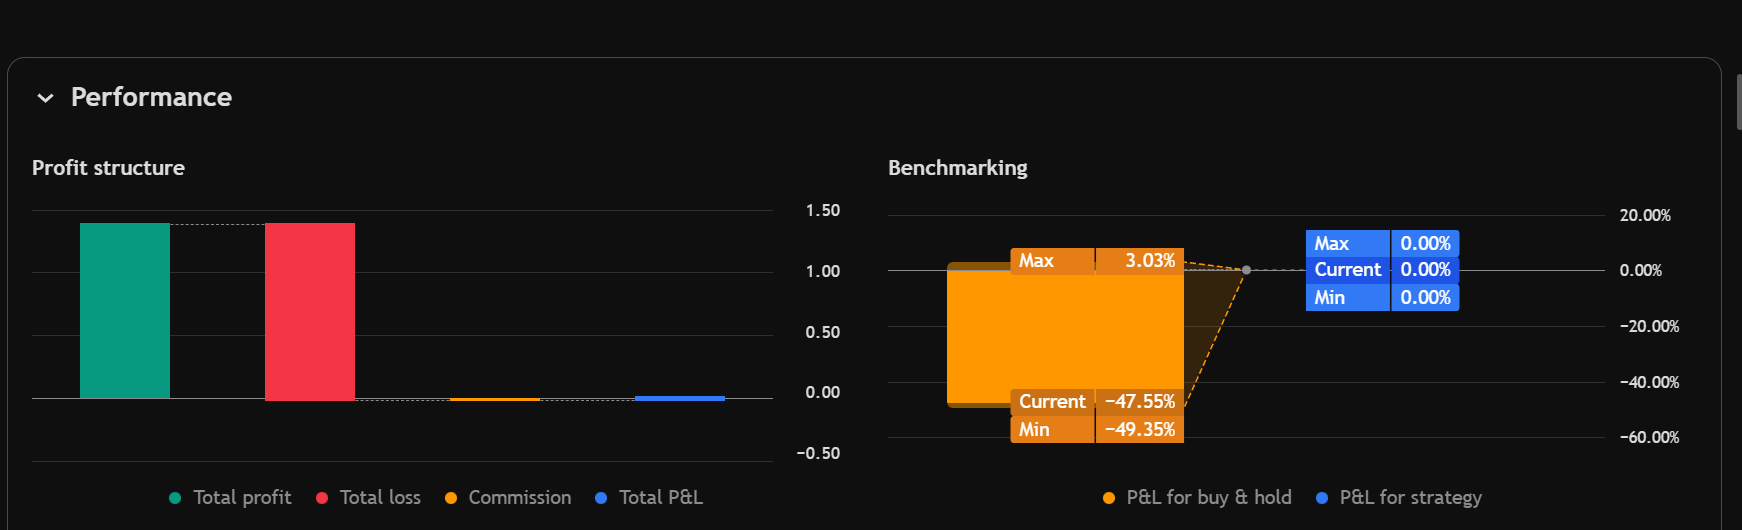This screenshot has width=1742, height=530.
Task: Click the Performance section heading
Action: point(151,97)
